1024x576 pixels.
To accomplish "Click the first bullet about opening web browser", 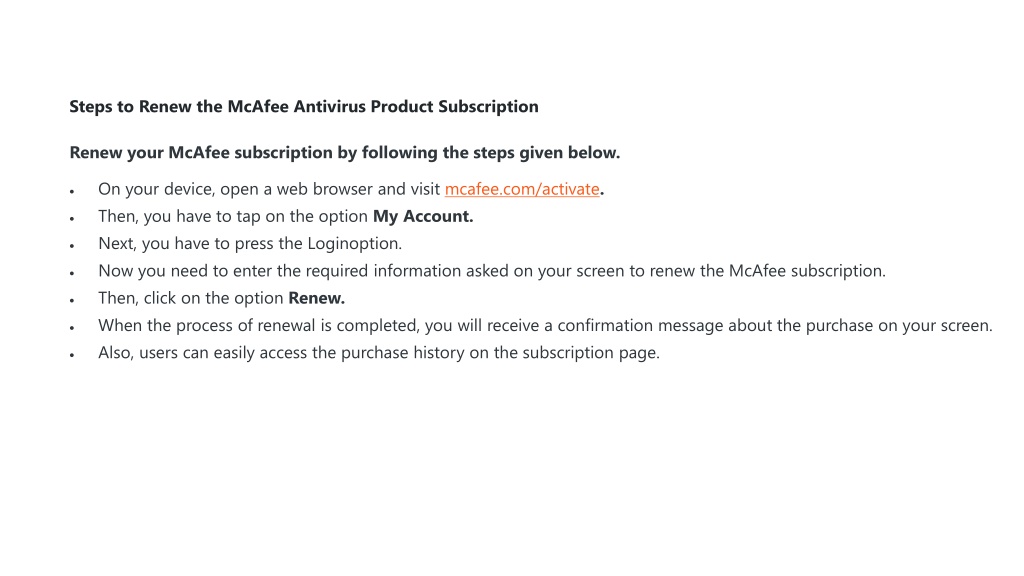I will (x=351, y=189).
